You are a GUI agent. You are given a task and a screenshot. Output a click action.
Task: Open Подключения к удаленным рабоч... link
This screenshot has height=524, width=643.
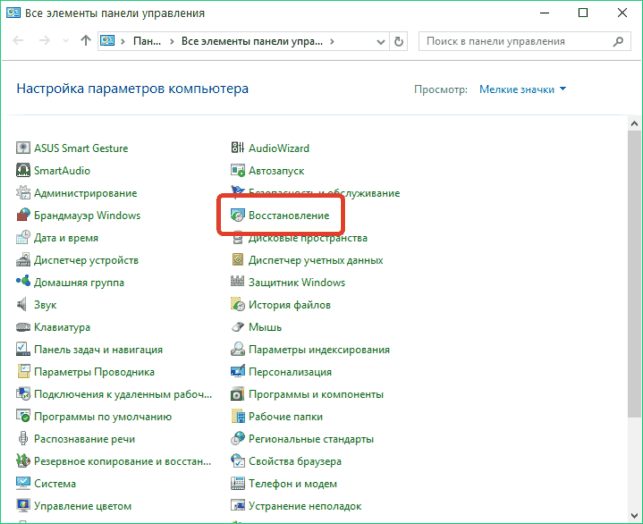pos(123,394)
